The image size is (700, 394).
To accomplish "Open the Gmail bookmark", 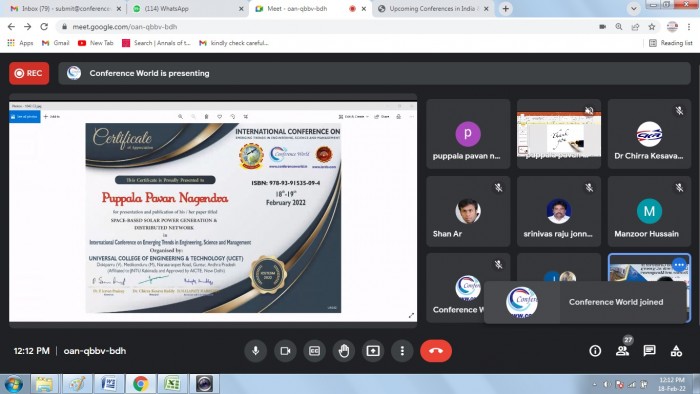I will tap(55, 43).
